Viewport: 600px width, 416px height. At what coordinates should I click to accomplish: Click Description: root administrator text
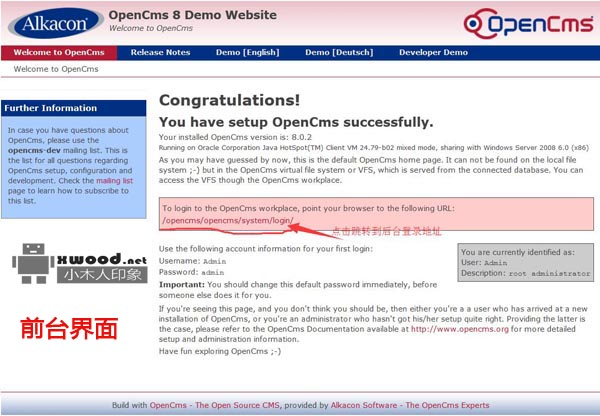pos(525,273)
